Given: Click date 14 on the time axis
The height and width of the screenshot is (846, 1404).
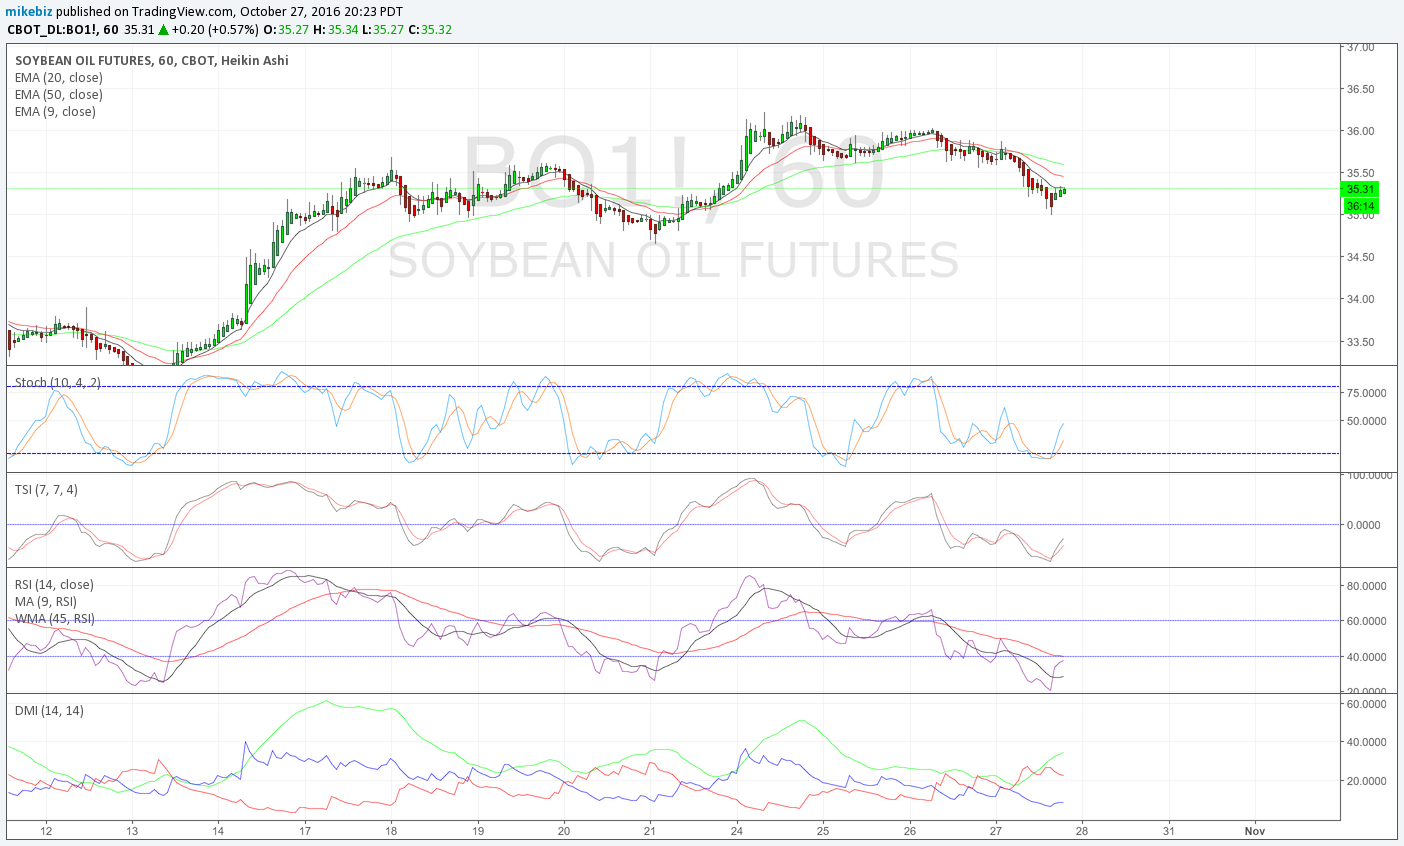Looking at the screenshot, I should tap(218, 831).
